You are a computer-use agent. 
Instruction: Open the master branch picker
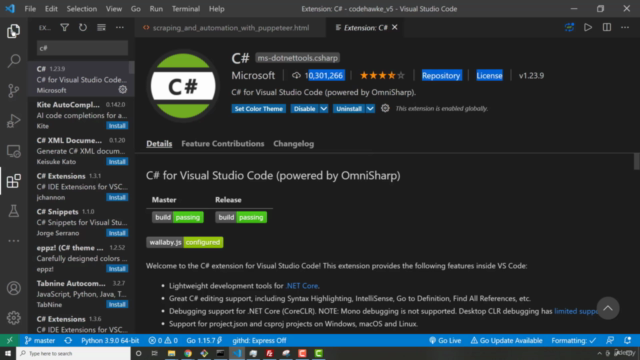tap(40, 340)
